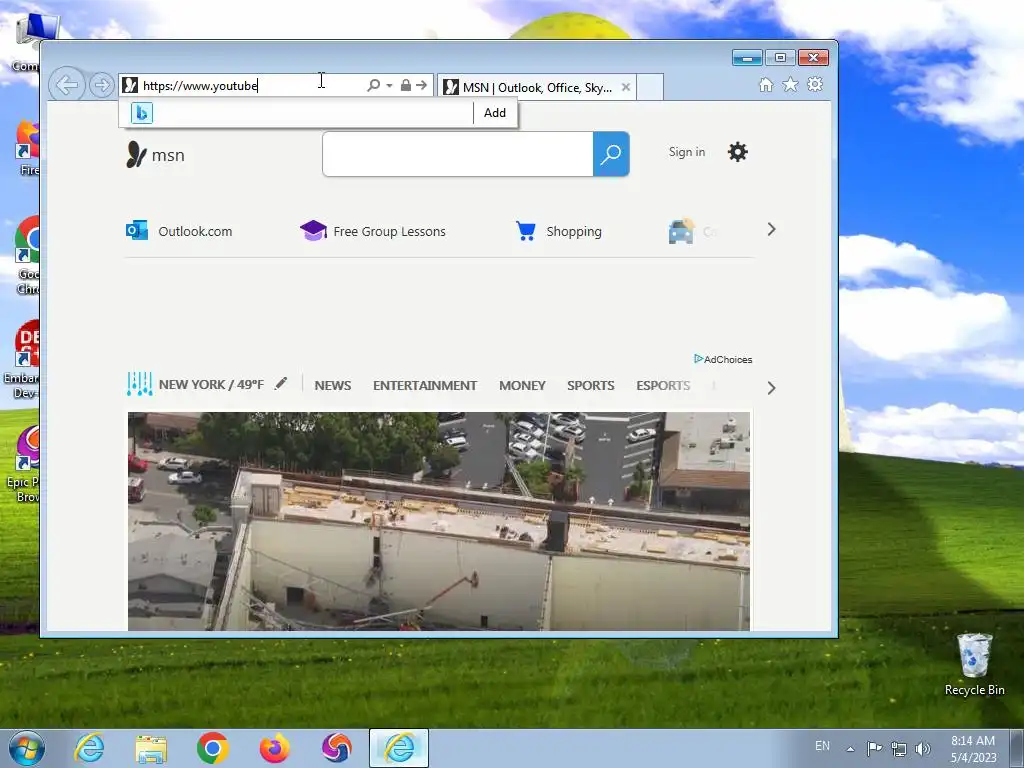Image resolution: width=1024 pixels, height=768 pixels.
Task: Open the IE Tools gear menu
Action: (815, 84)
